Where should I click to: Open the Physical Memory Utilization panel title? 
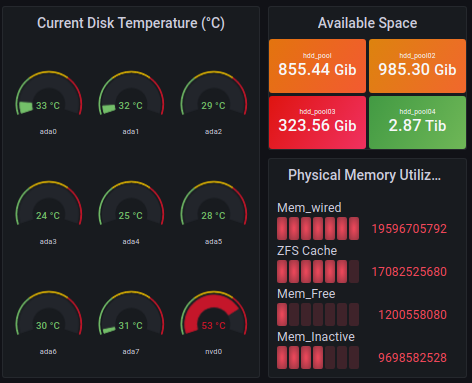coord(364,175)
